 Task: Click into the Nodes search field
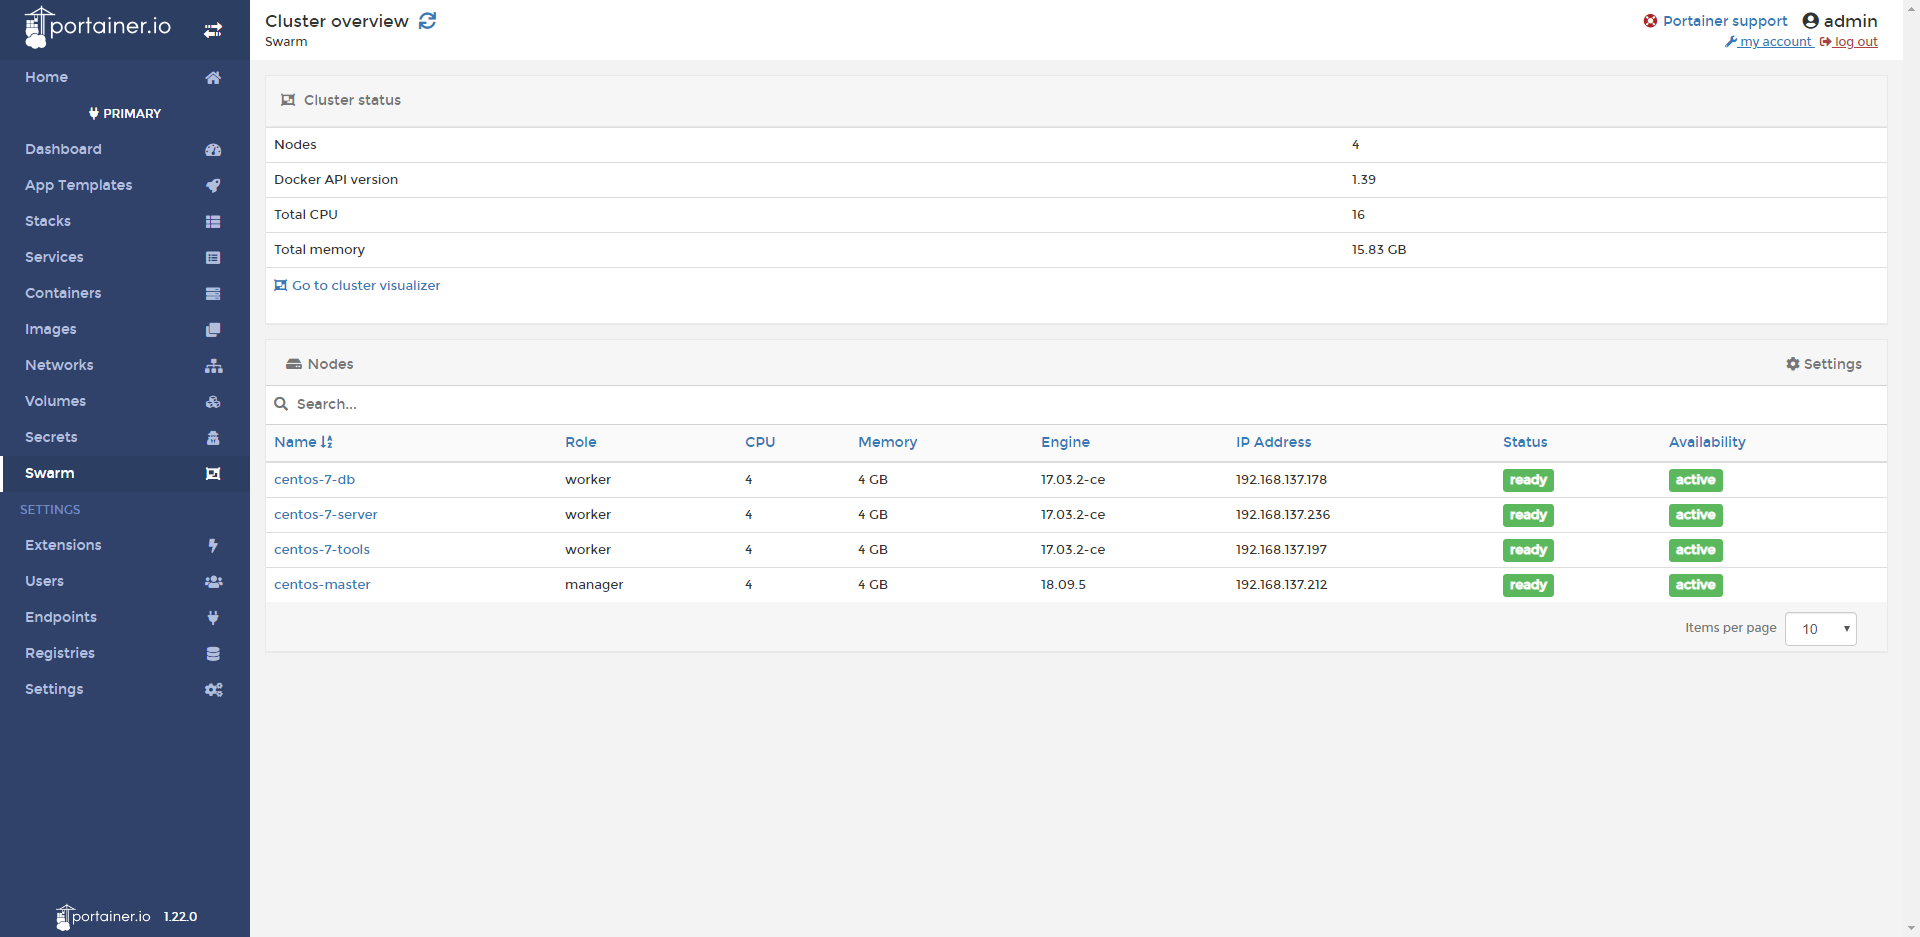1076,404
